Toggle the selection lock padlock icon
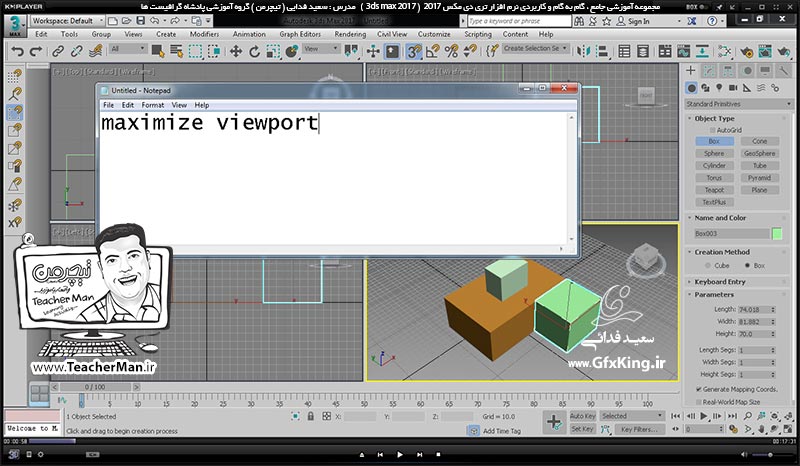The width and height of the screenshot is (800, 466). click(311, 416)
